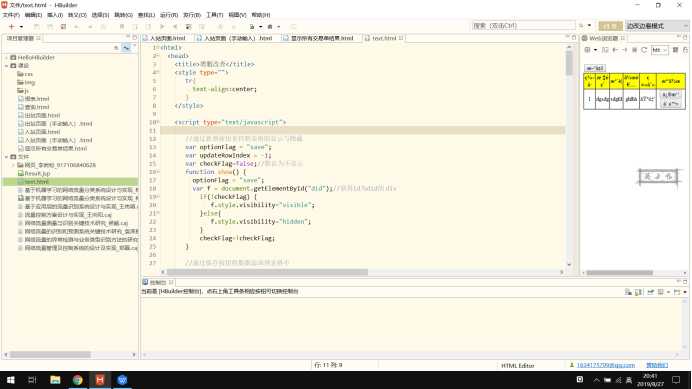Image resolution: width=692 pixels, height=389 pixels.
Task: Open File Explorer from the taskbar
Action: (x=55, y=380)
